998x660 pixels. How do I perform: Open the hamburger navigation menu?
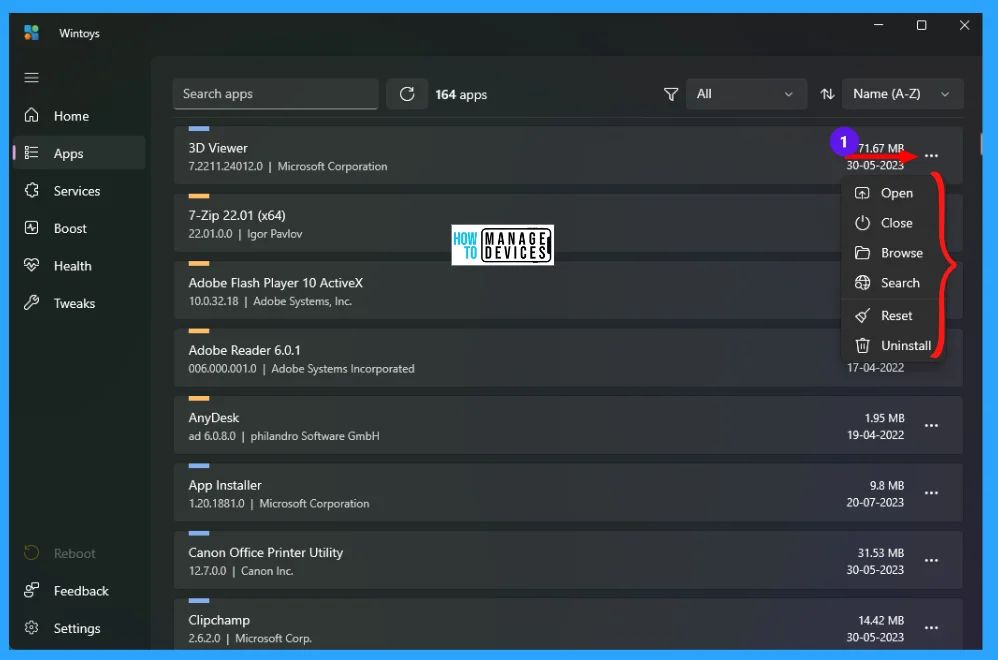[31, 78]
